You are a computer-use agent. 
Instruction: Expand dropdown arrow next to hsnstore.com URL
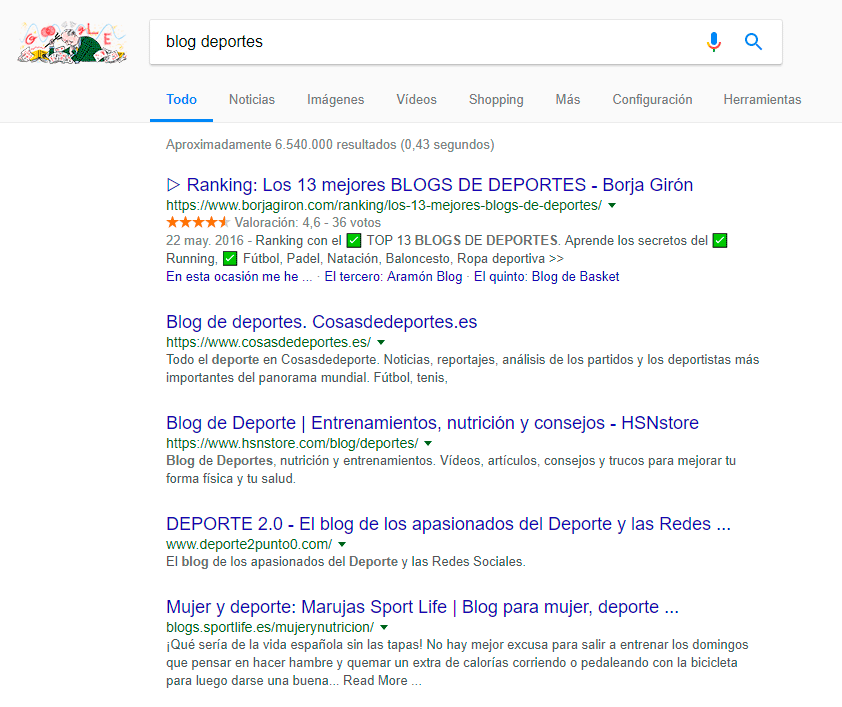[x=428, y=443]
